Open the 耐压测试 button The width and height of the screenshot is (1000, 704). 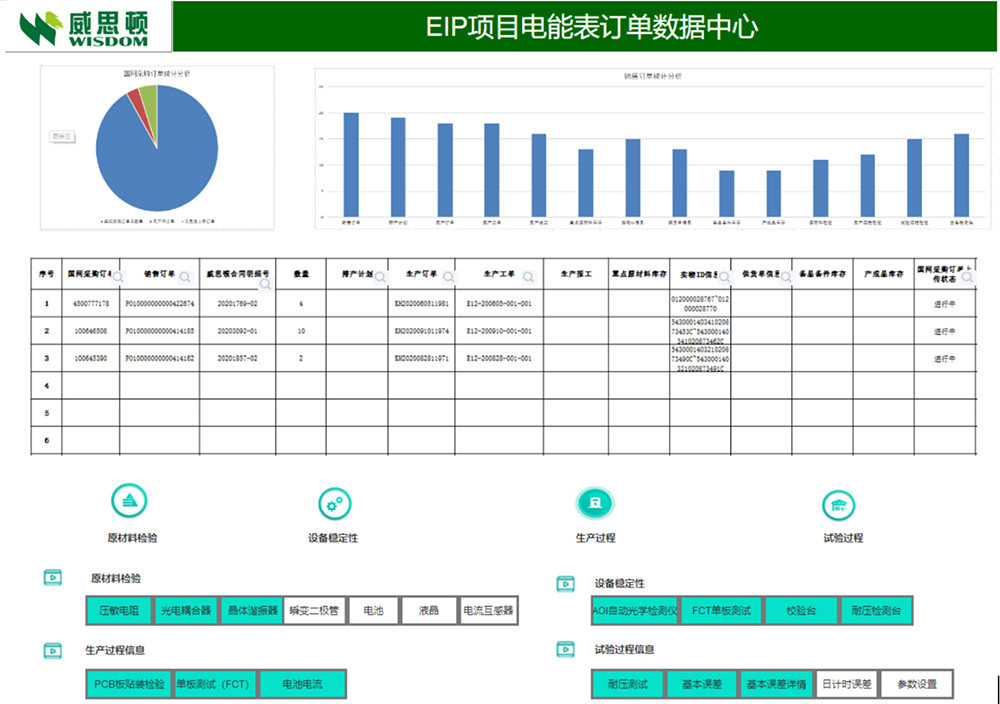pyautogui.click(x=628, y=684)
